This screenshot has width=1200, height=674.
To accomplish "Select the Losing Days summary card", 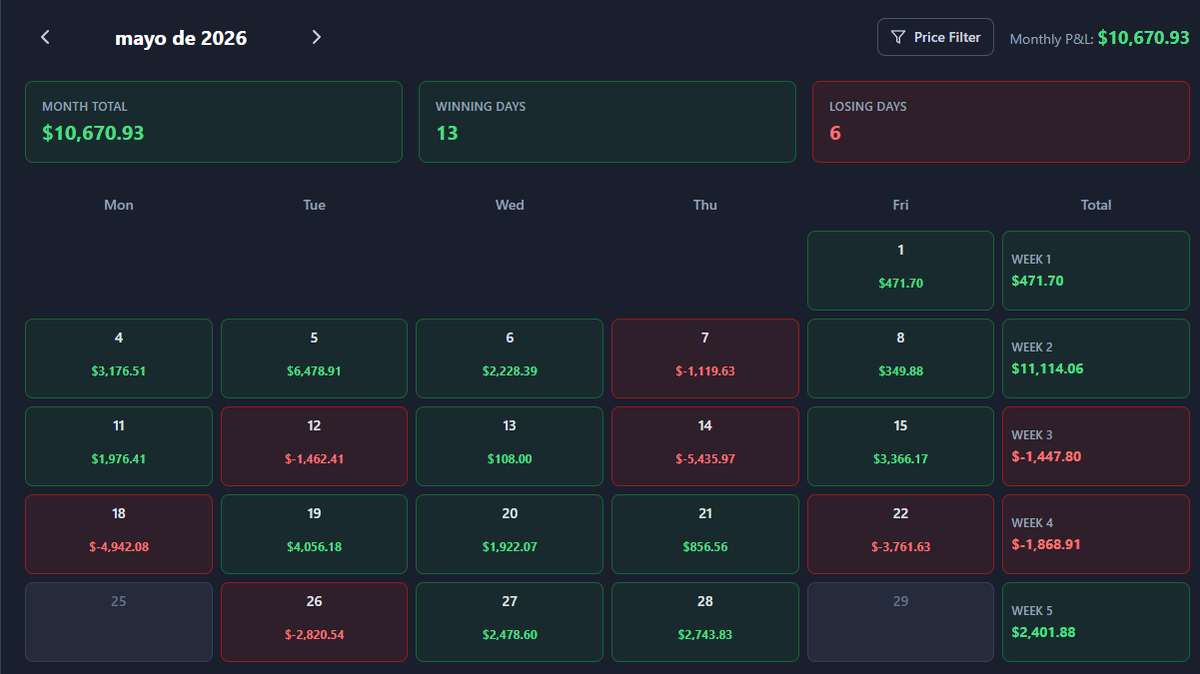I will (1001, 122).
